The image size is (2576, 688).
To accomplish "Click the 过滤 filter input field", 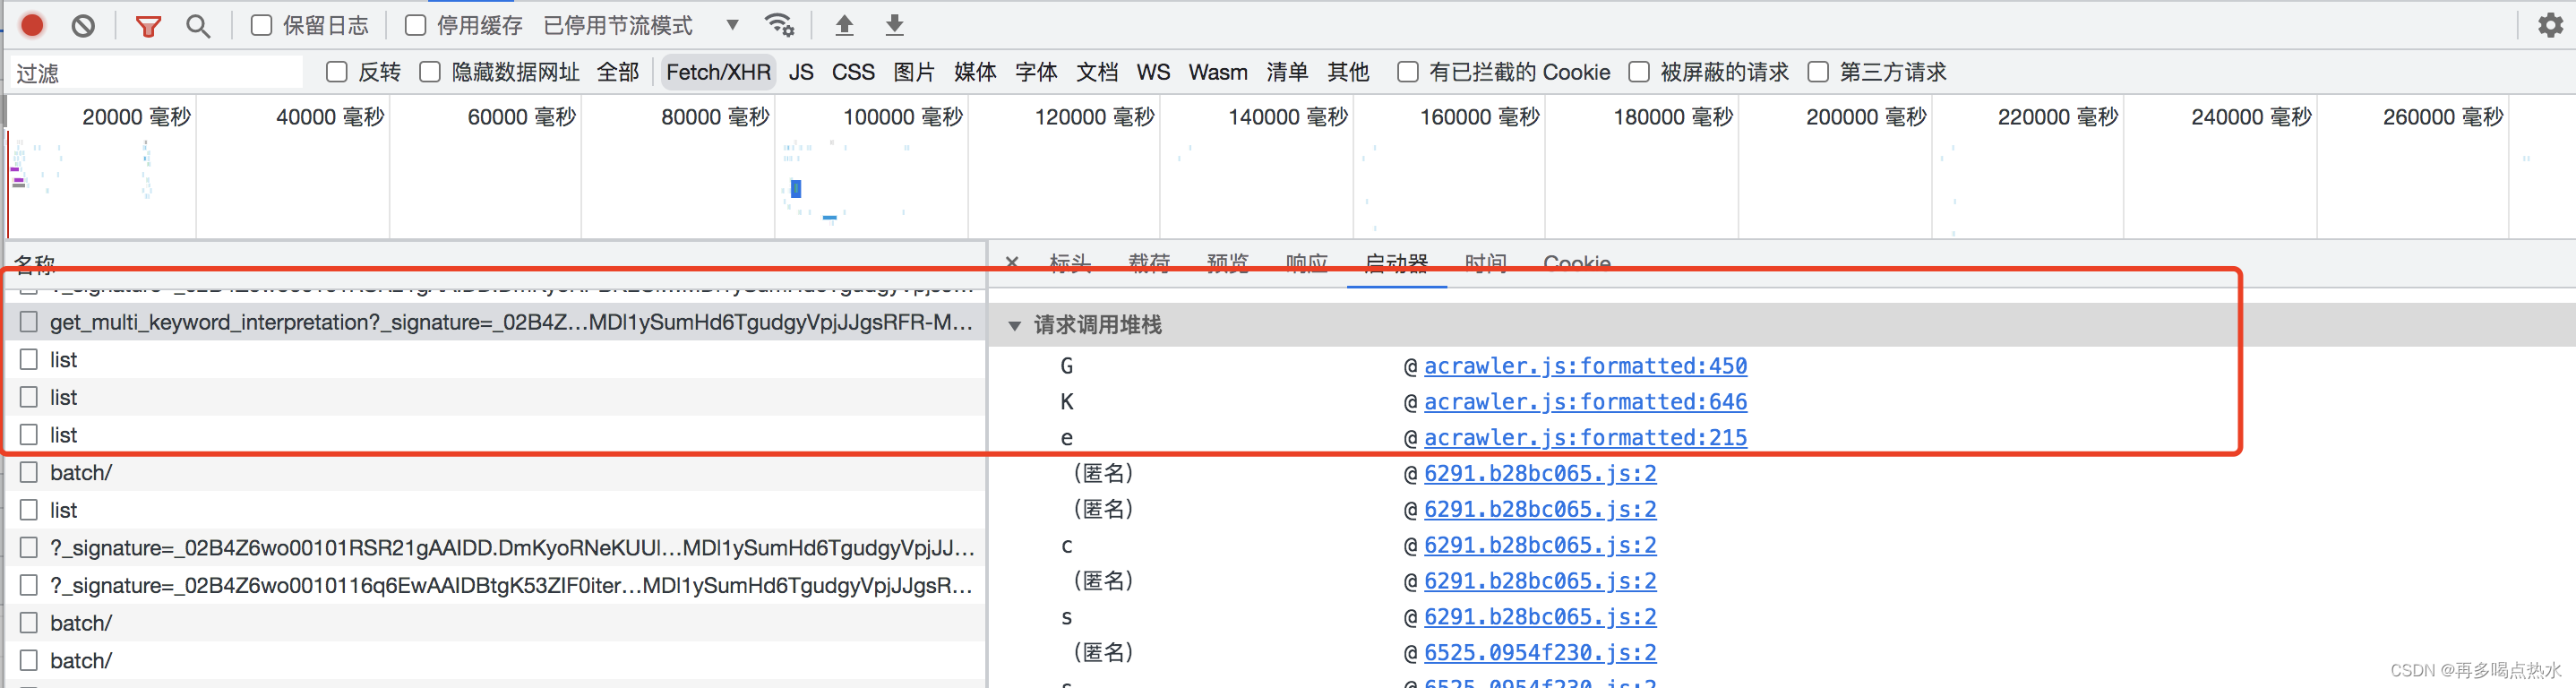I will 156,72.
